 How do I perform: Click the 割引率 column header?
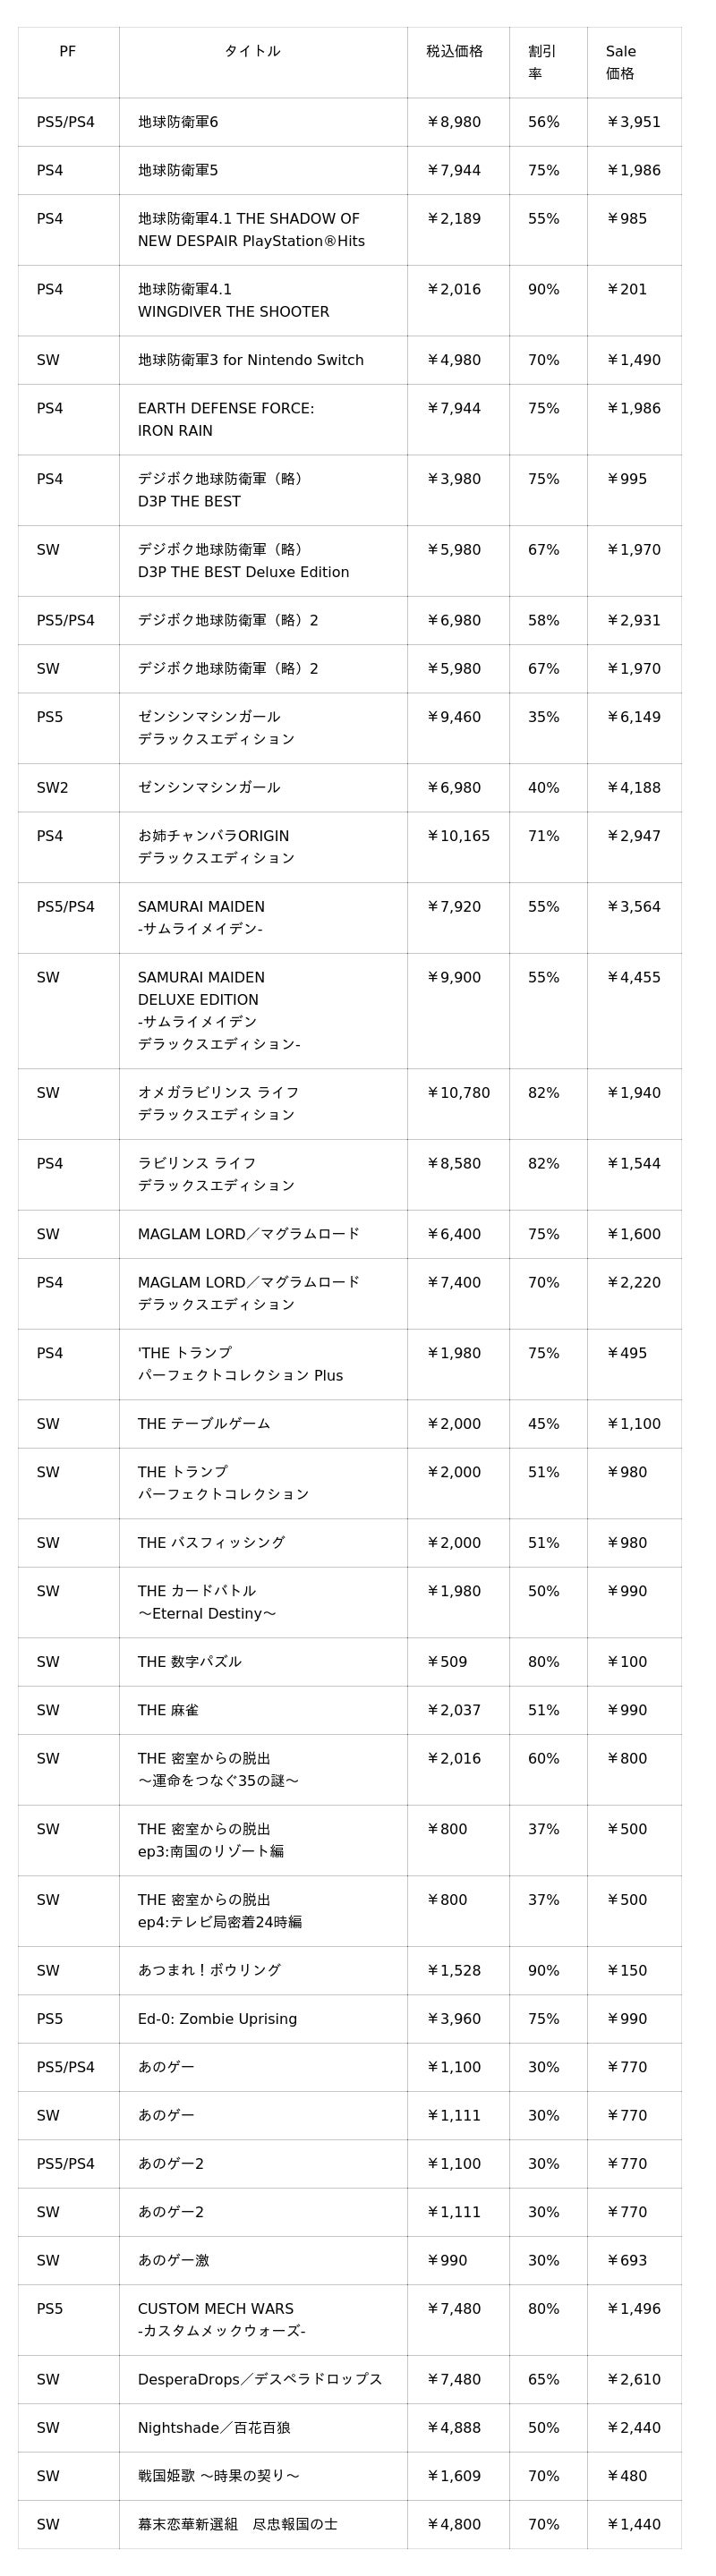point(542,62)
